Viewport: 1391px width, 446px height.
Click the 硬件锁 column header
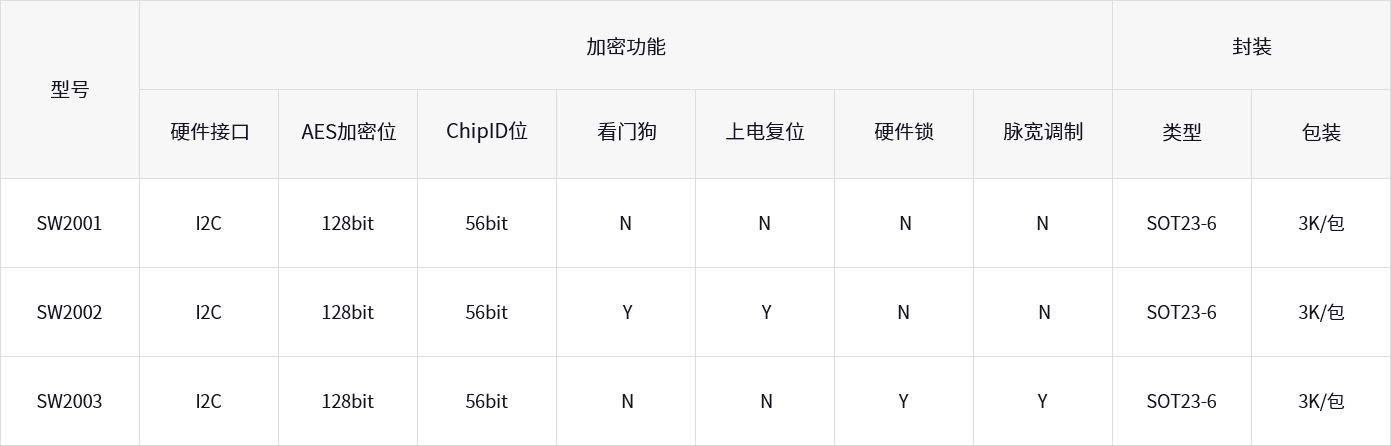[x=904, y=132]
